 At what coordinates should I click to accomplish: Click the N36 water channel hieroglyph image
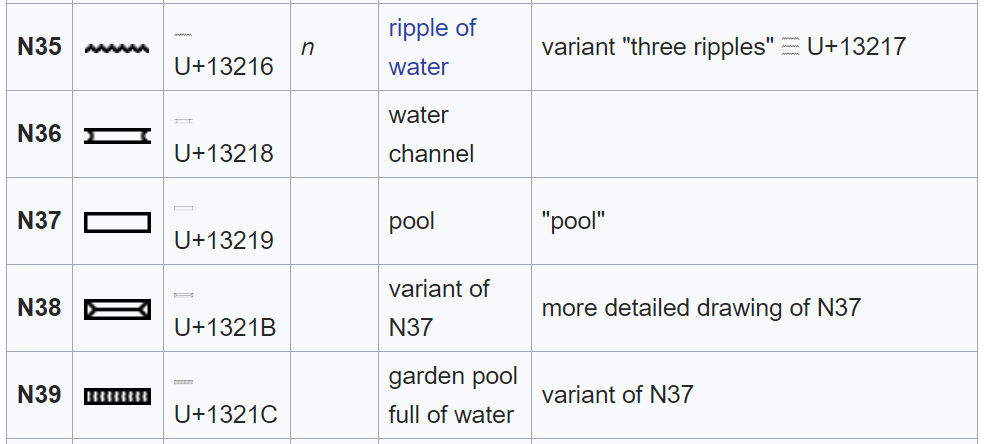118,135
